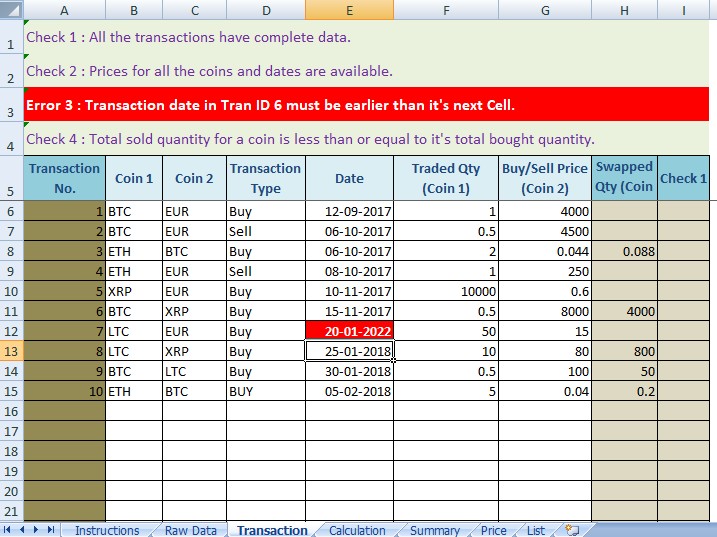Select the Transaction sheet tab
Viewport: 717px width, 537px height.
click(272, 530)
